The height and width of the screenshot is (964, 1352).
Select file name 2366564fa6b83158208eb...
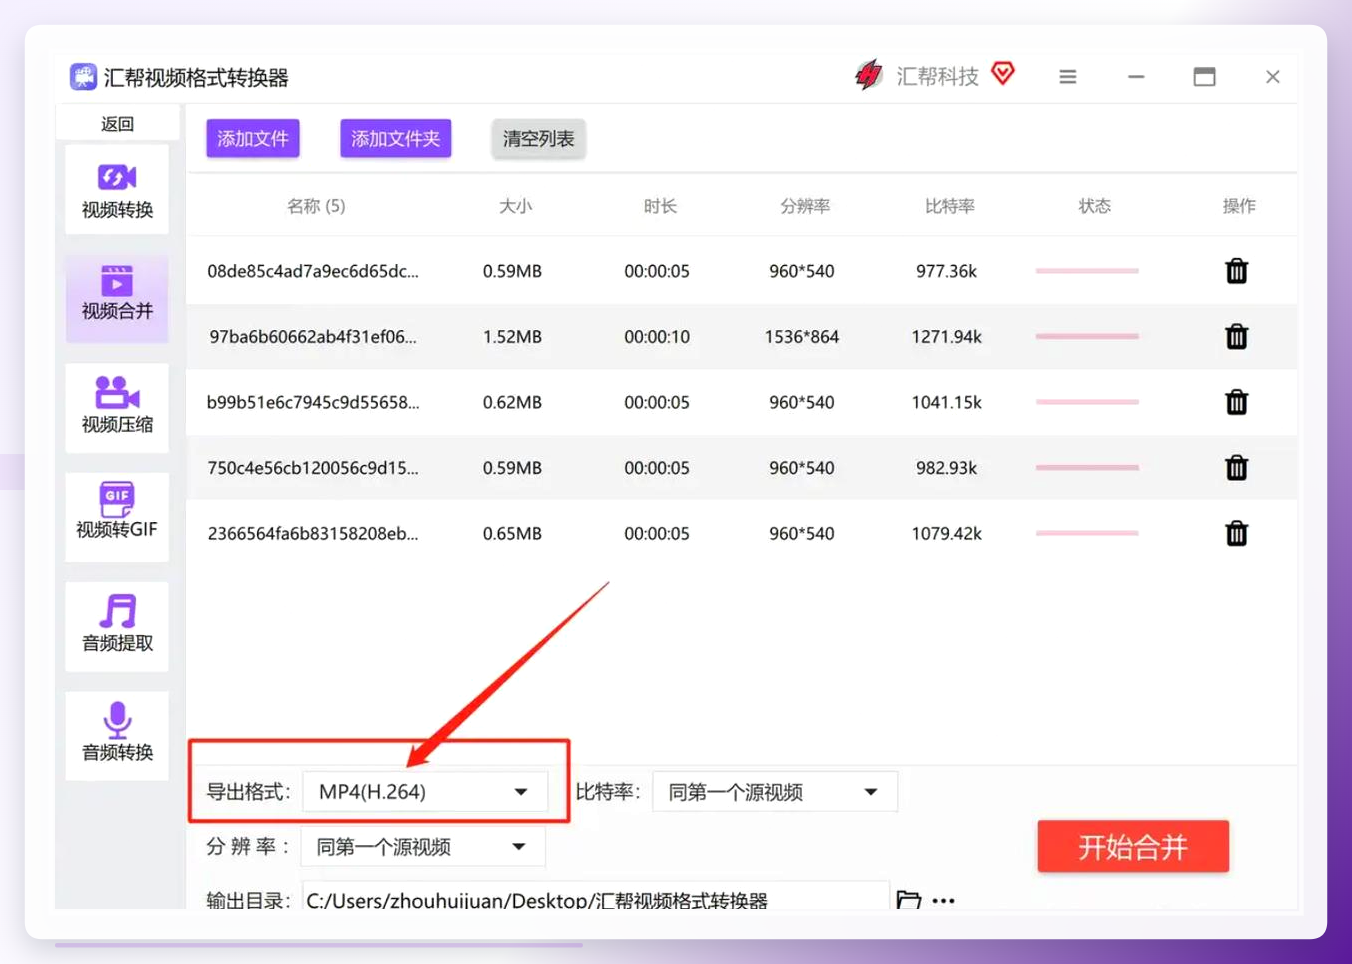[x=313, y=534]
